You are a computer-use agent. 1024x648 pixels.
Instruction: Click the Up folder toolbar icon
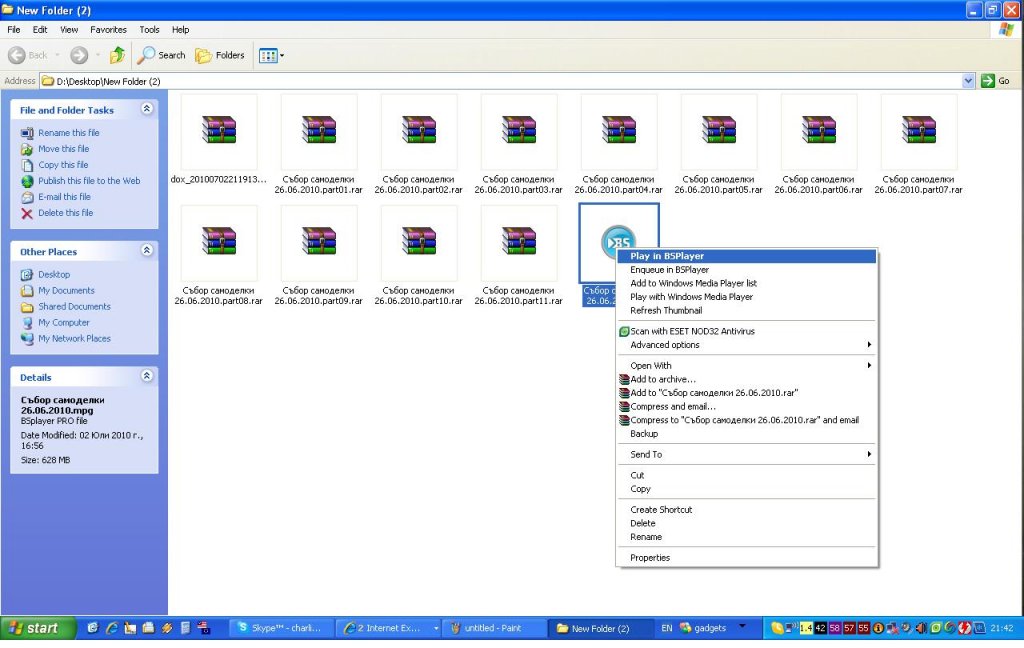coord(117,55)
